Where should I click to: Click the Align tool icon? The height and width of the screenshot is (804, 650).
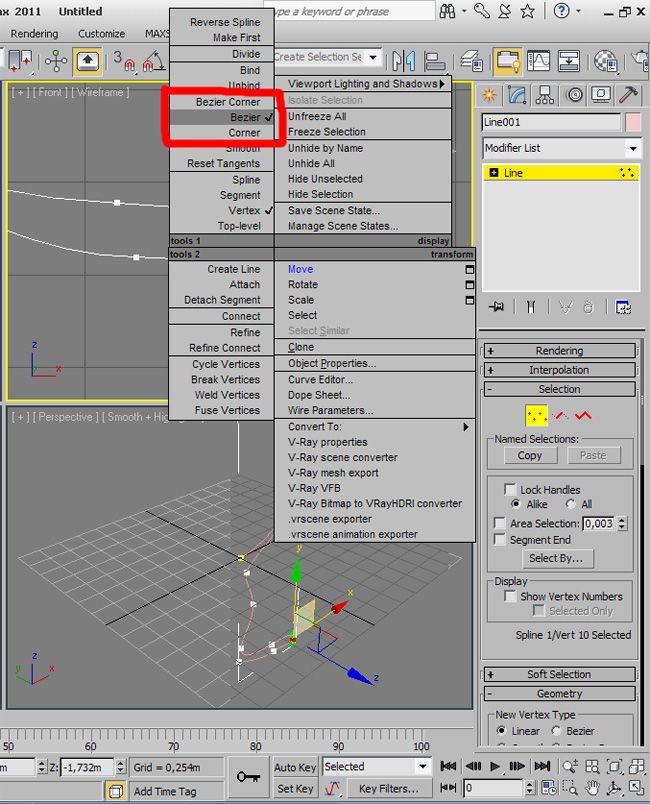coord(435,61)
